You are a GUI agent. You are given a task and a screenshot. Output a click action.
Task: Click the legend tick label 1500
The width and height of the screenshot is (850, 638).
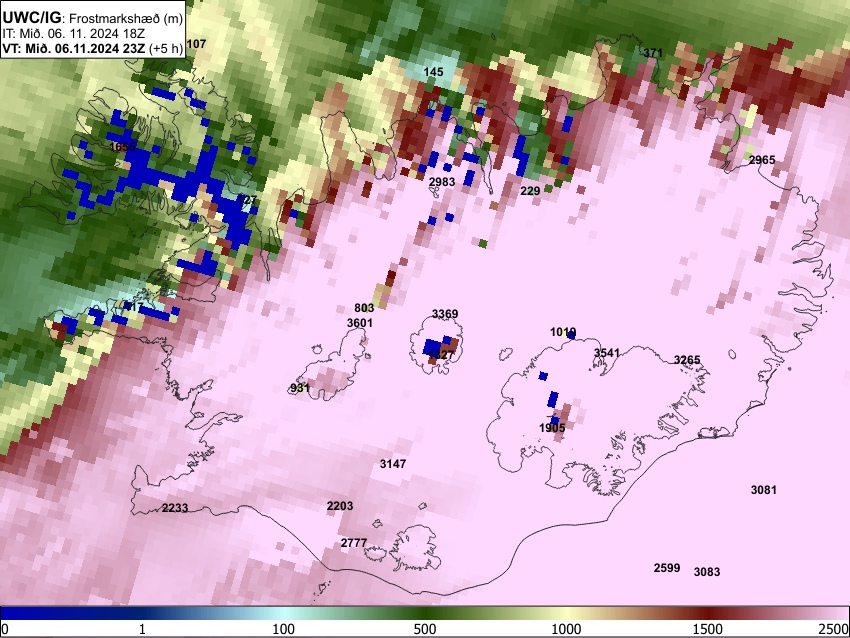click(x=708, y=629)
